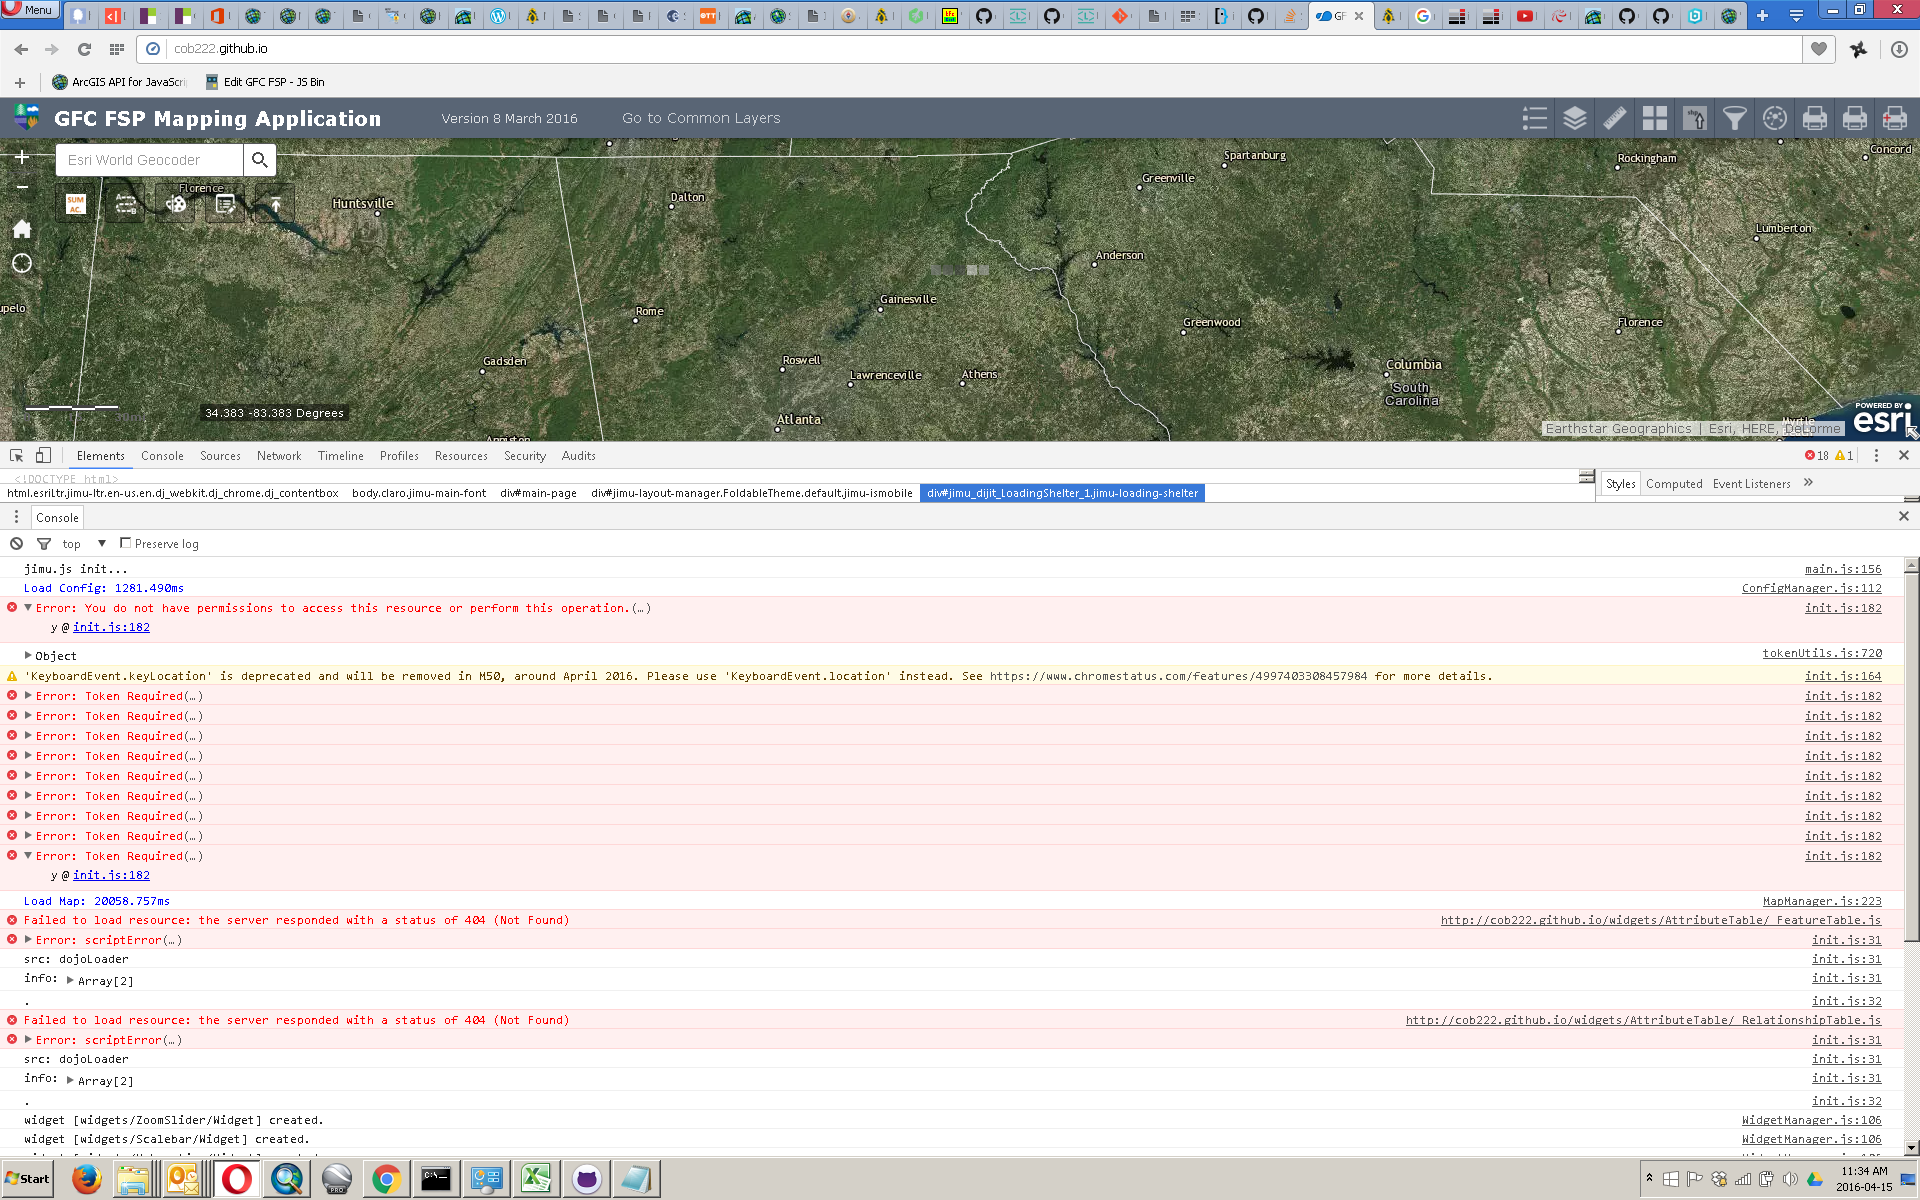The width and height of the screenshot is (1920, 1200).
Task: Click the browser address bar
Action: [970, 48]
